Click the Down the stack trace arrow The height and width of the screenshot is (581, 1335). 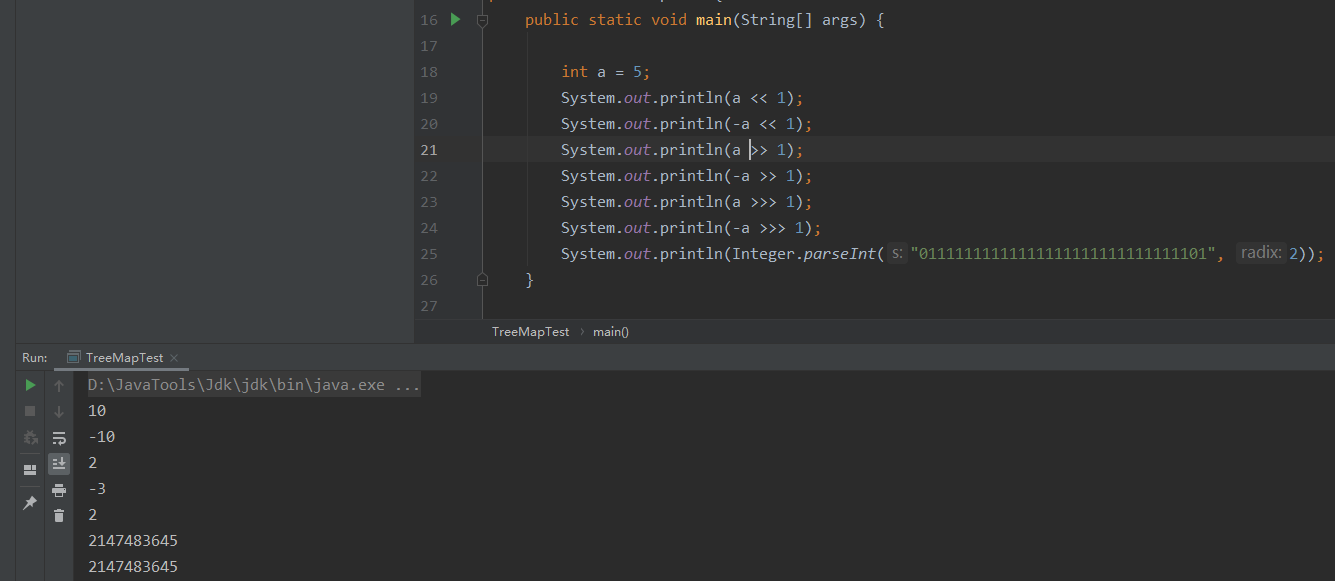59,411
